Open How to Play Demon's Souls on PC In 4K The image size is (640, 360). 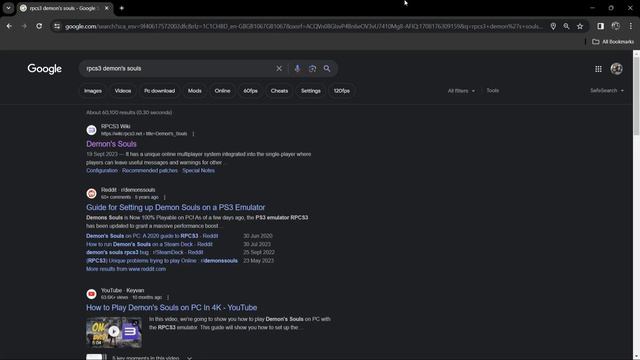[171, 308]
